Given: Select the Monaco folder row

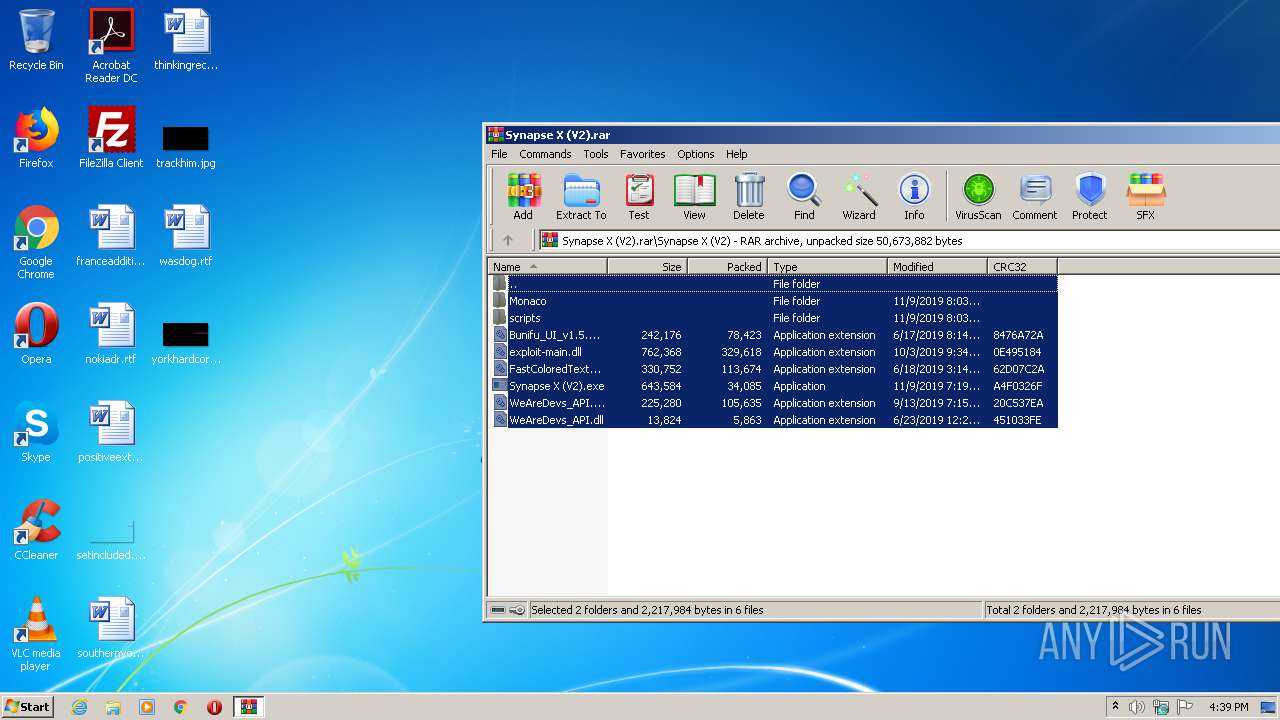Looking at the screenshot, I should tap(773, 301).
